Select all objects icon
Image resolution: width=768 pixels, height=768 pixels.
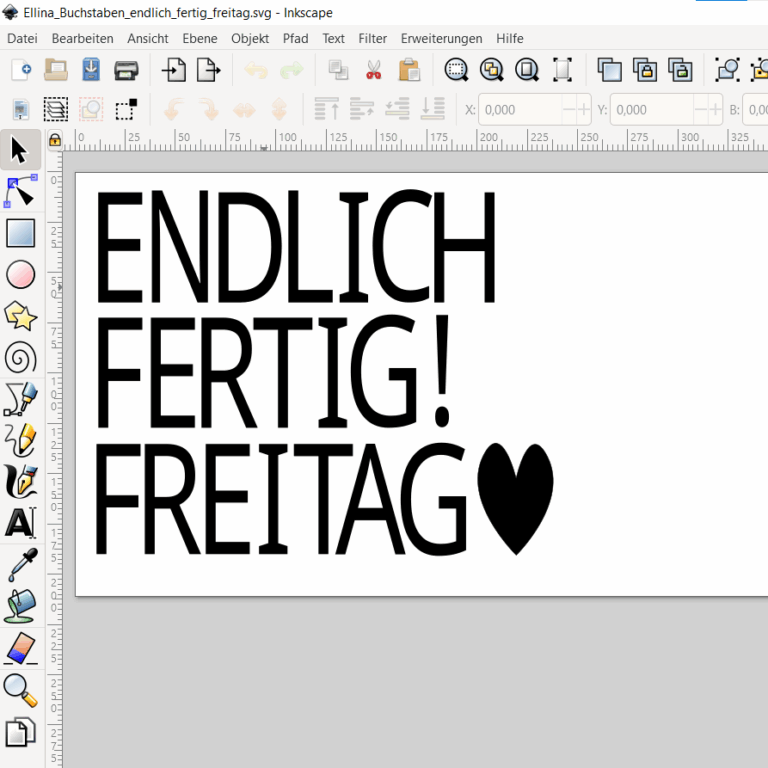[21, 109]
